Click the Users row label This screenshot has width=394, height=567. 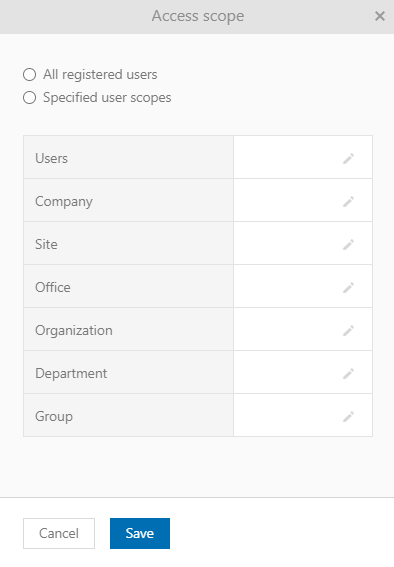(x=51, y=158)
